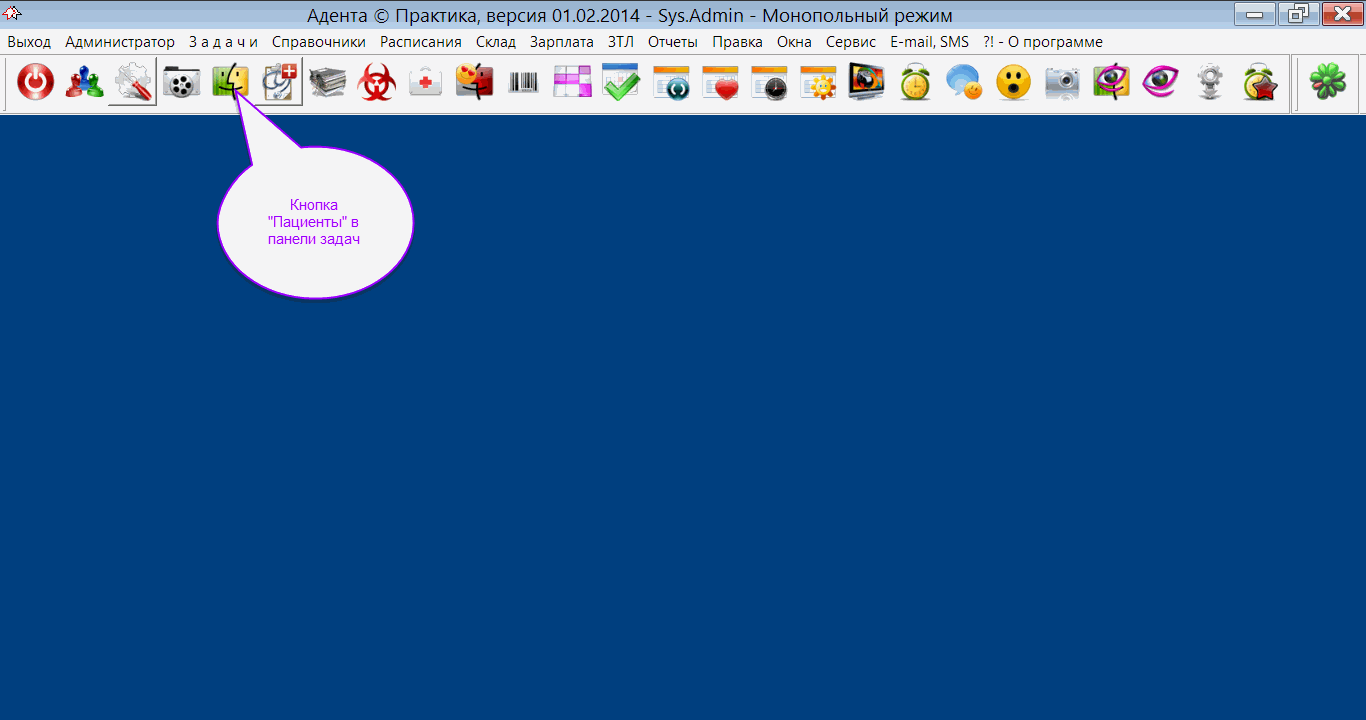Click the camera icon in toolbar
Viewport: 1366px width, 720px height.
click(1062, 83)
